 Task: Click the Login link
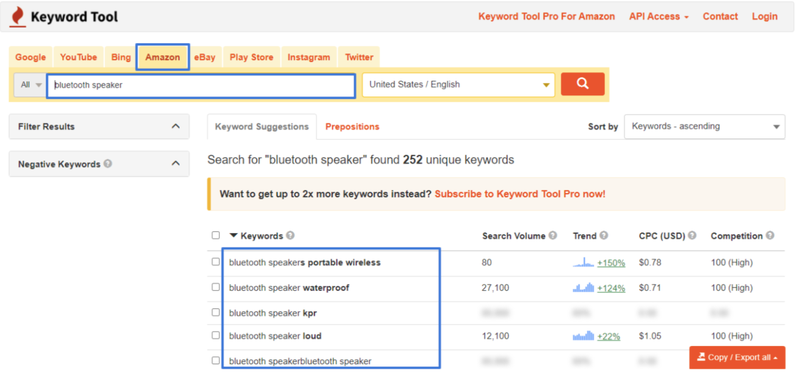pos(765,16)
